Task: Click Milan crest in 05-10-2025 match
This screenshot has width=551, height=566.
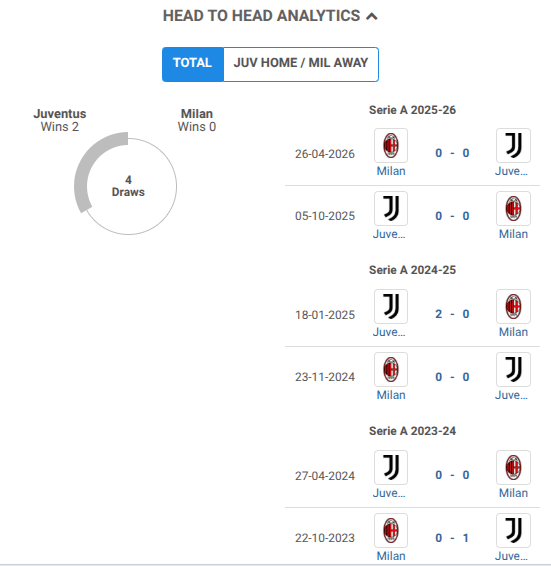Action: point(513,209)
